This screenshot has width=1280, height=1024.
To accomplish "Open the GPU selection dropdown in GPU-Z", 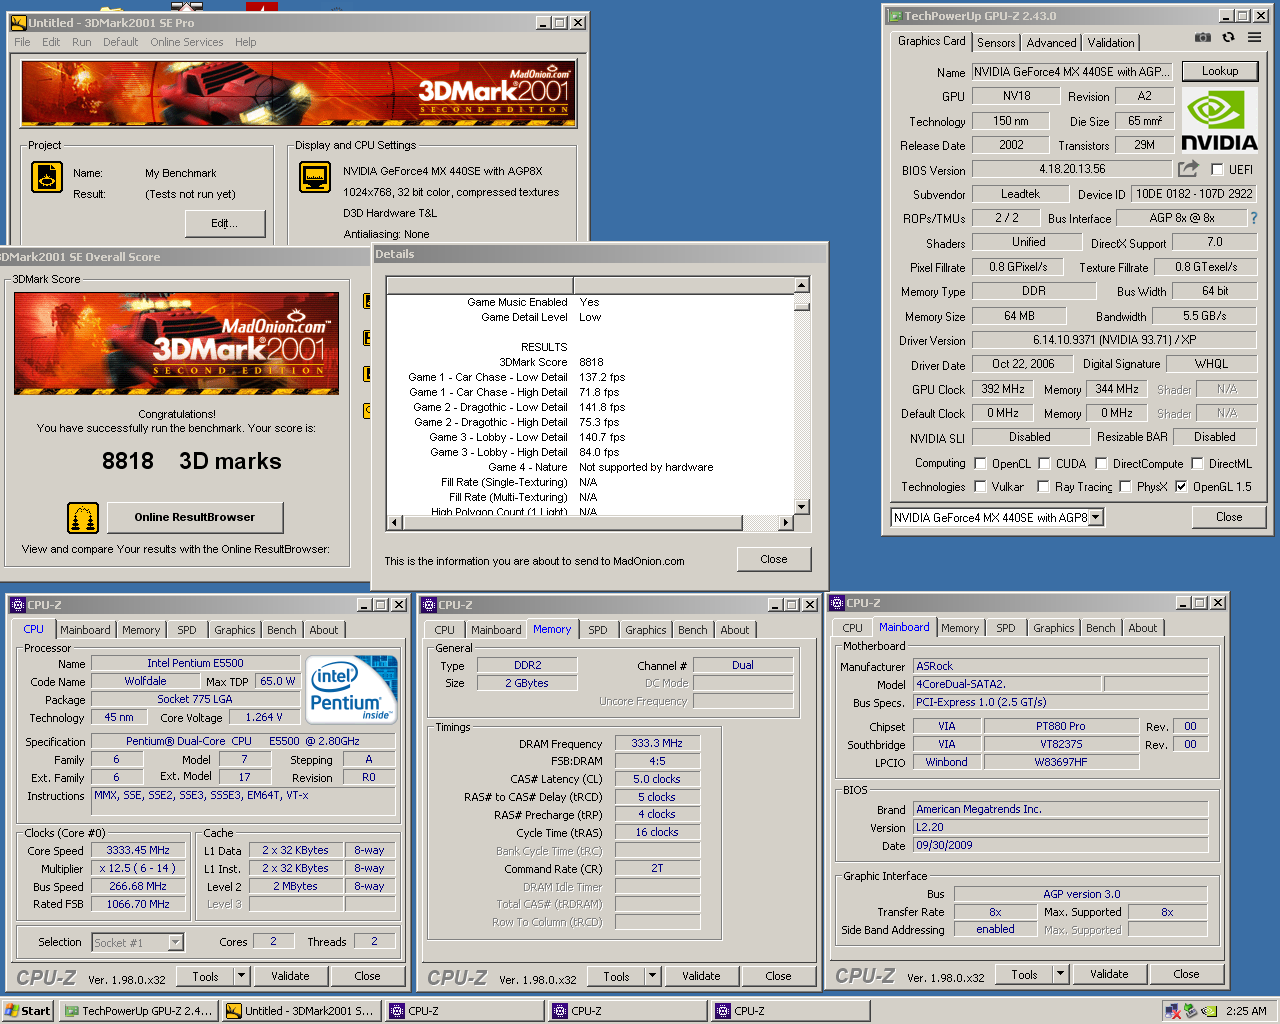I will coord(1095,517).
